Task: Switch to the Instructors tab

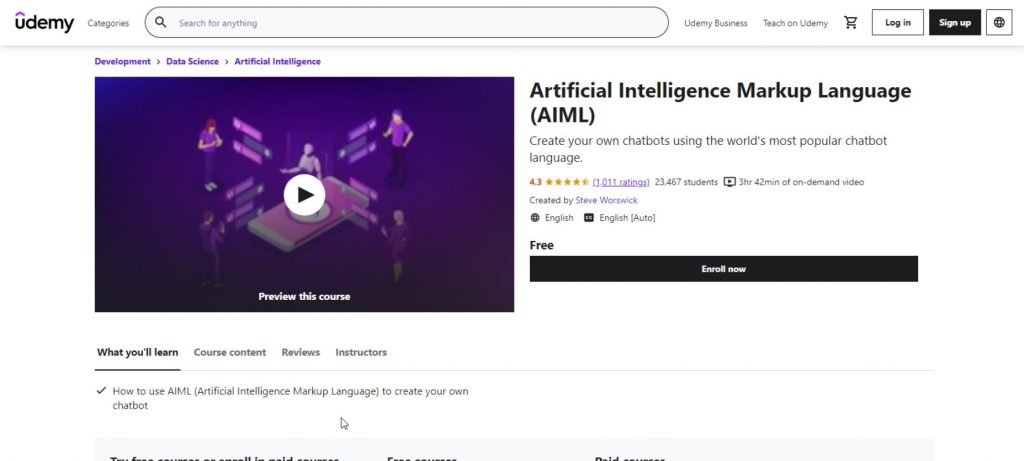Action: coord(361,353)
